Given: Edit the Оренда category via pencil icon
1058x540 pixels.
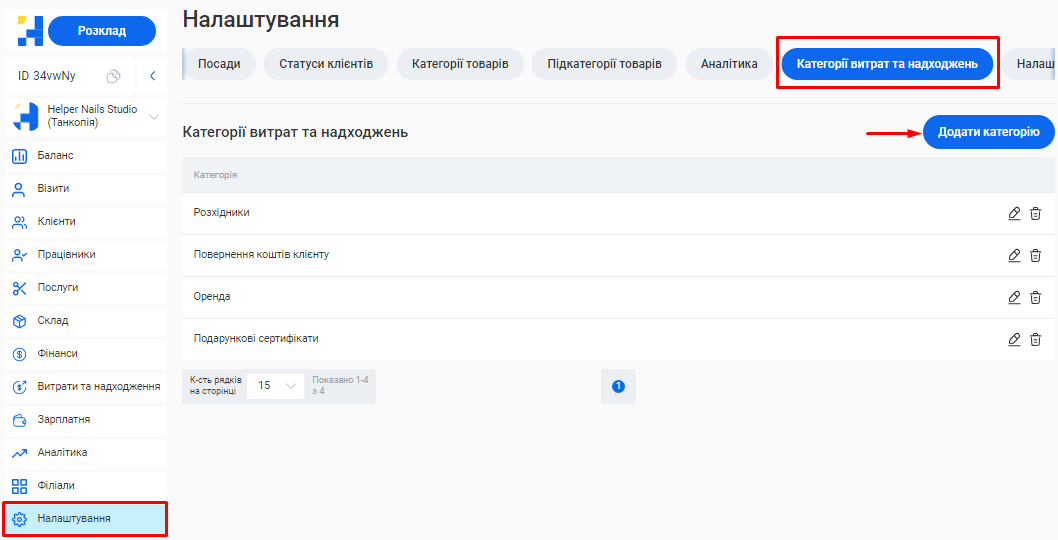Looking at the screenshot, I should click(1014, 297).
